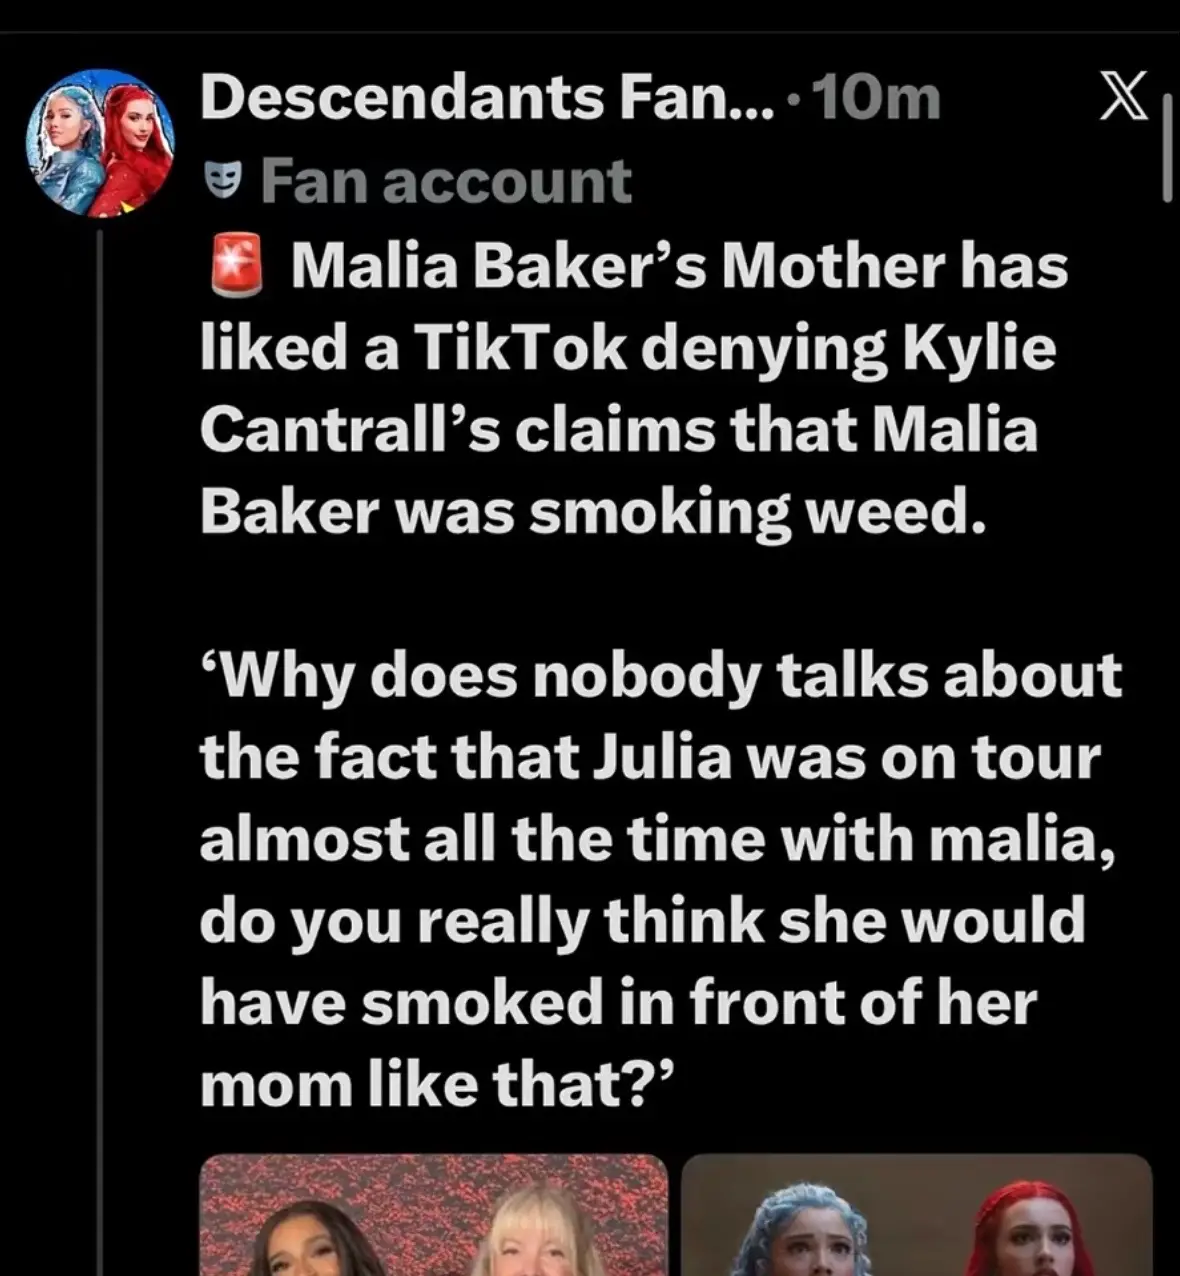Open the left attached photo thumbnail
The image size is (1180, 1276).
click(434, 1215)
